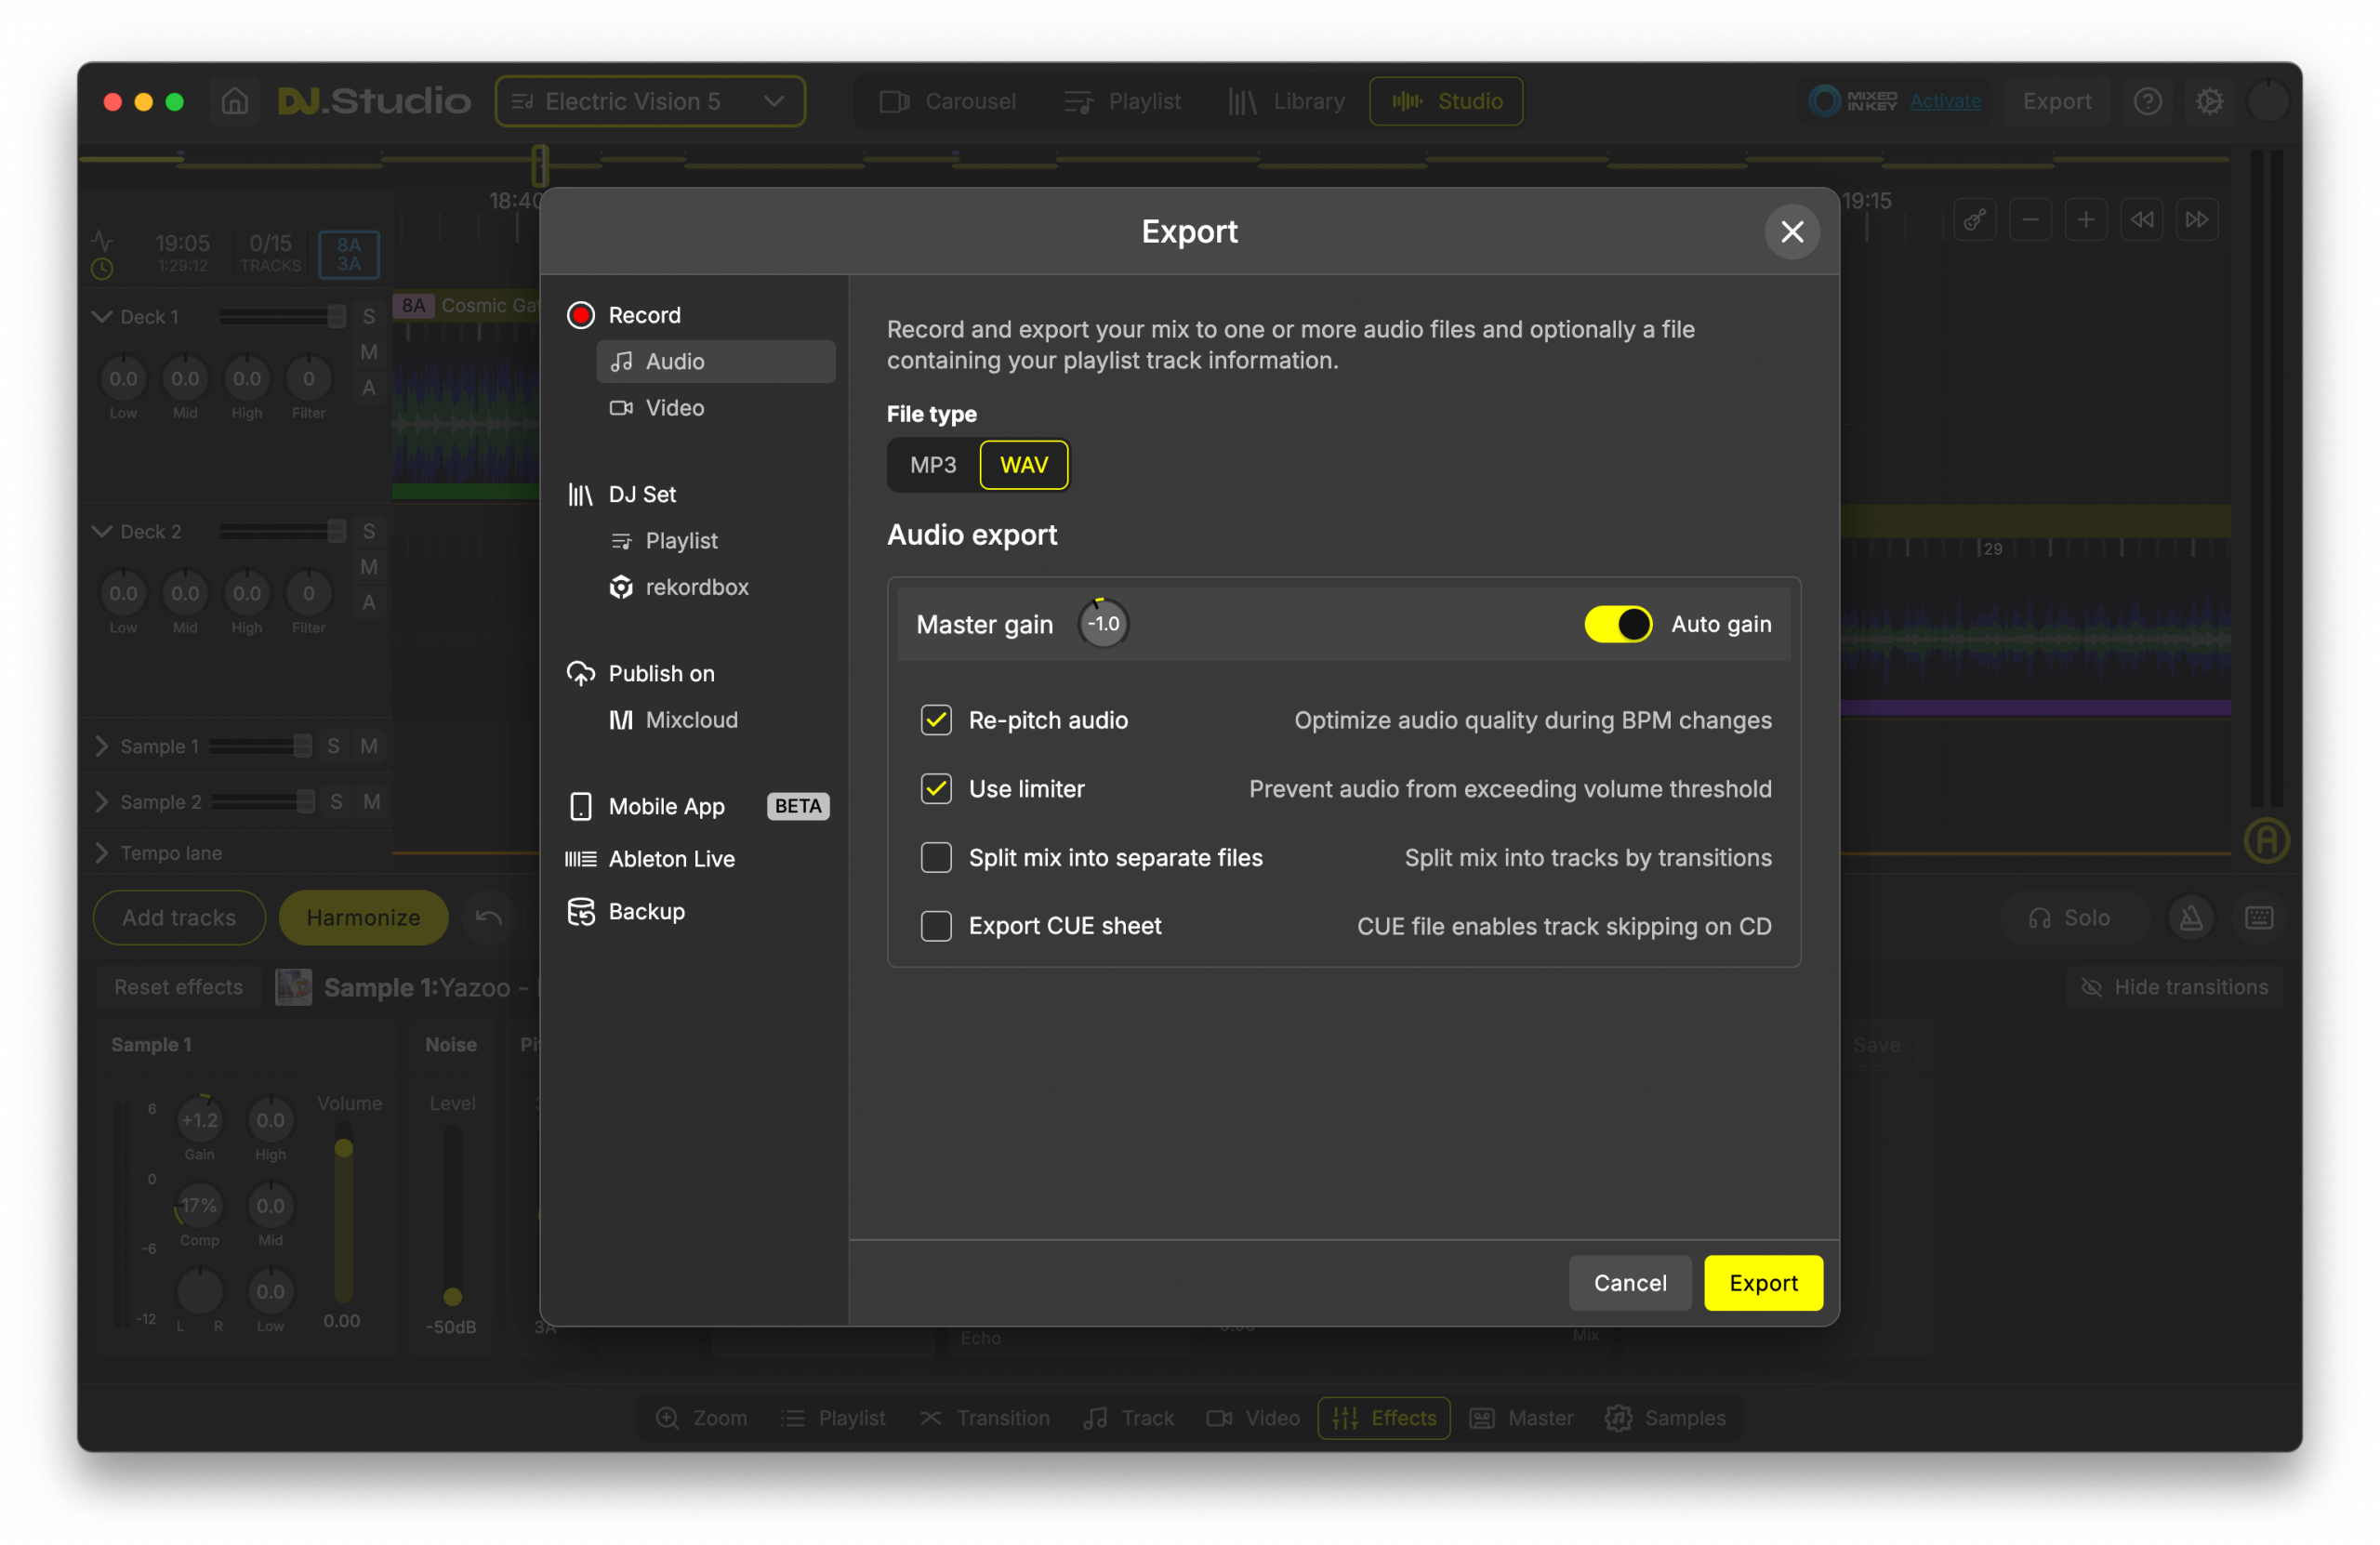
Task: Enable Split mix into separate files
Action: pos(936,857)
